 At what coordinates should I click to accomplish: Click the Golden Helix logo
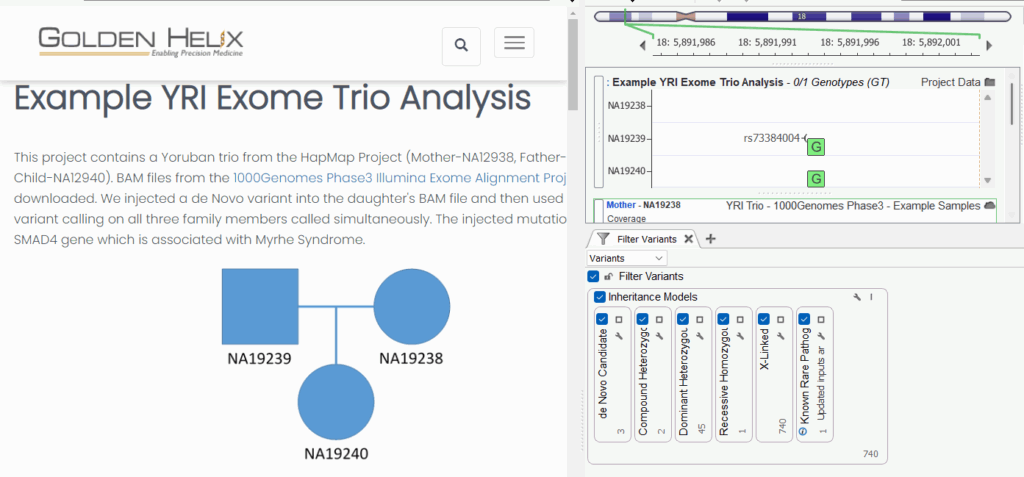point(140,42)
